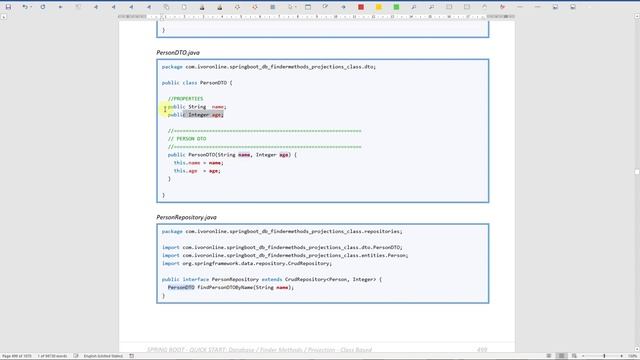Click the proofing icon beside word count
The height and width of the screenshot is (360, 640).
click(76, 356)
